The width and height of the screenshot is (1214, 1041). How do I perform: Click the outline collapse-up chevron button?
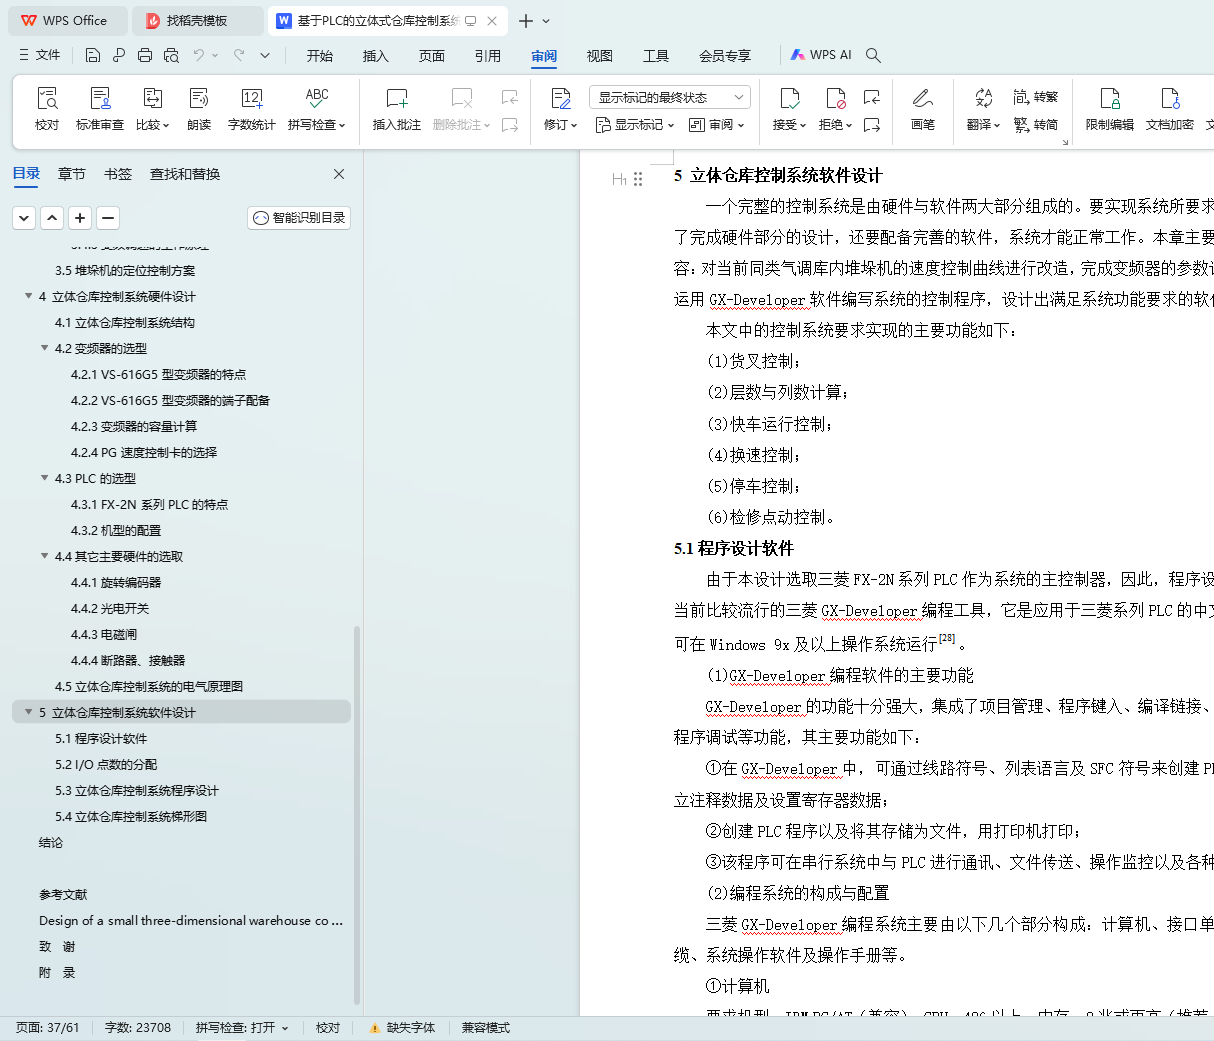pyautogui.click(x=52, y=217)
